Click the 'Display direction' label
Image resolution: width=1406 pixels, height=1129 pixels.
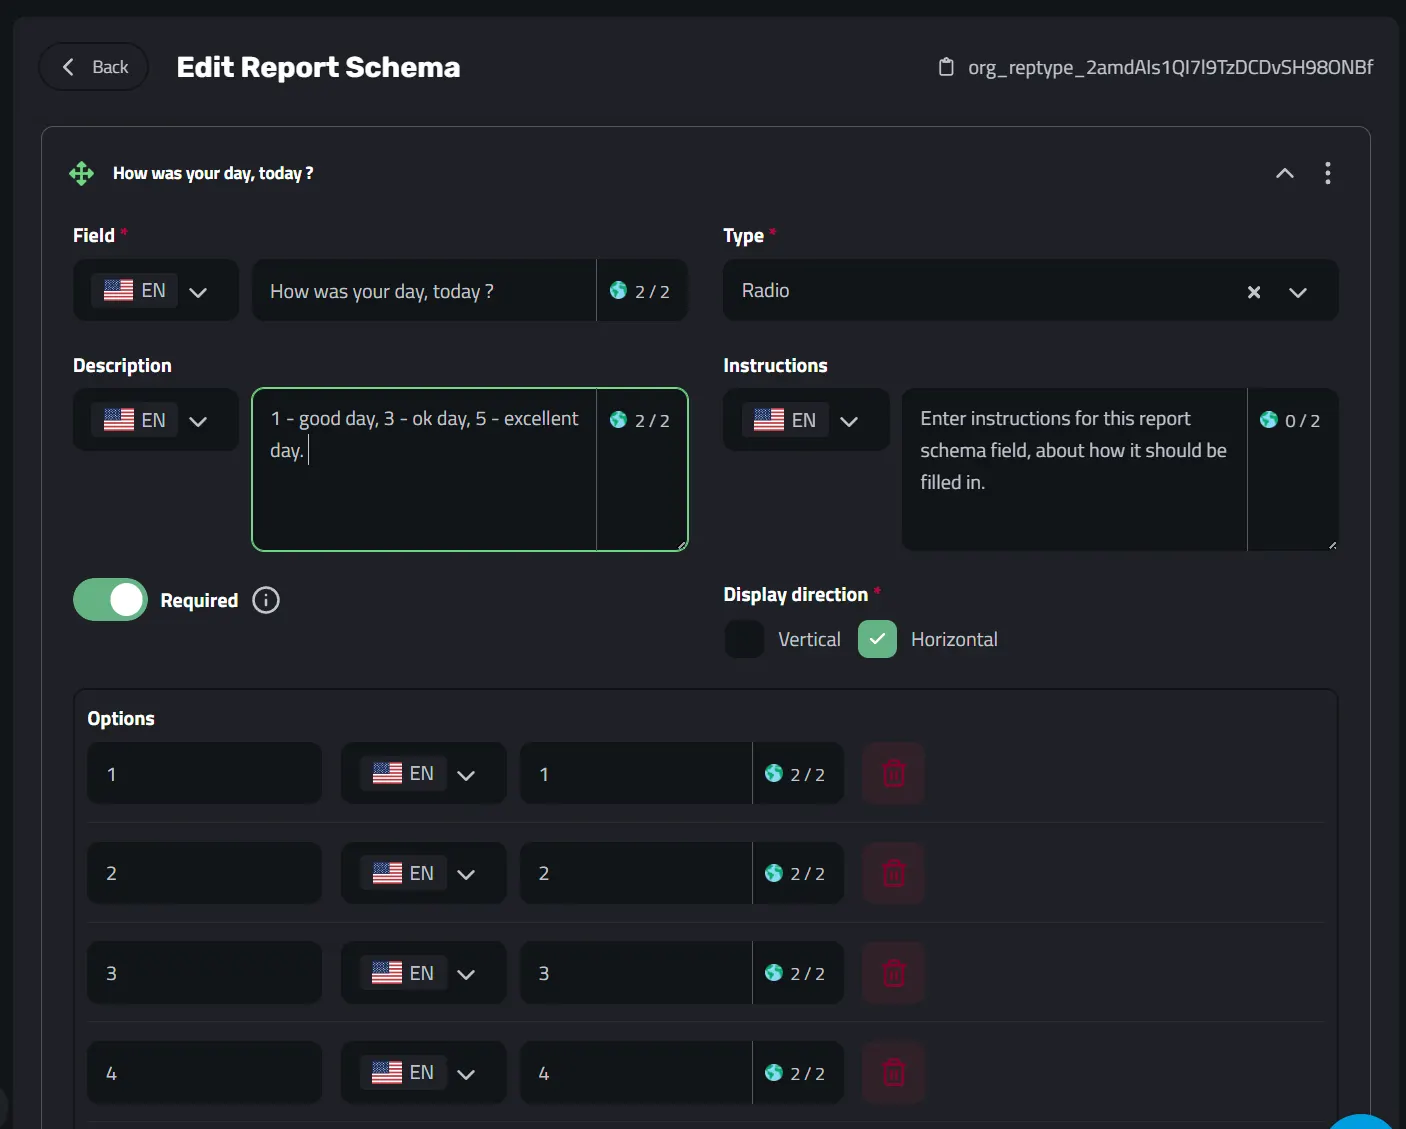point(795,594)
